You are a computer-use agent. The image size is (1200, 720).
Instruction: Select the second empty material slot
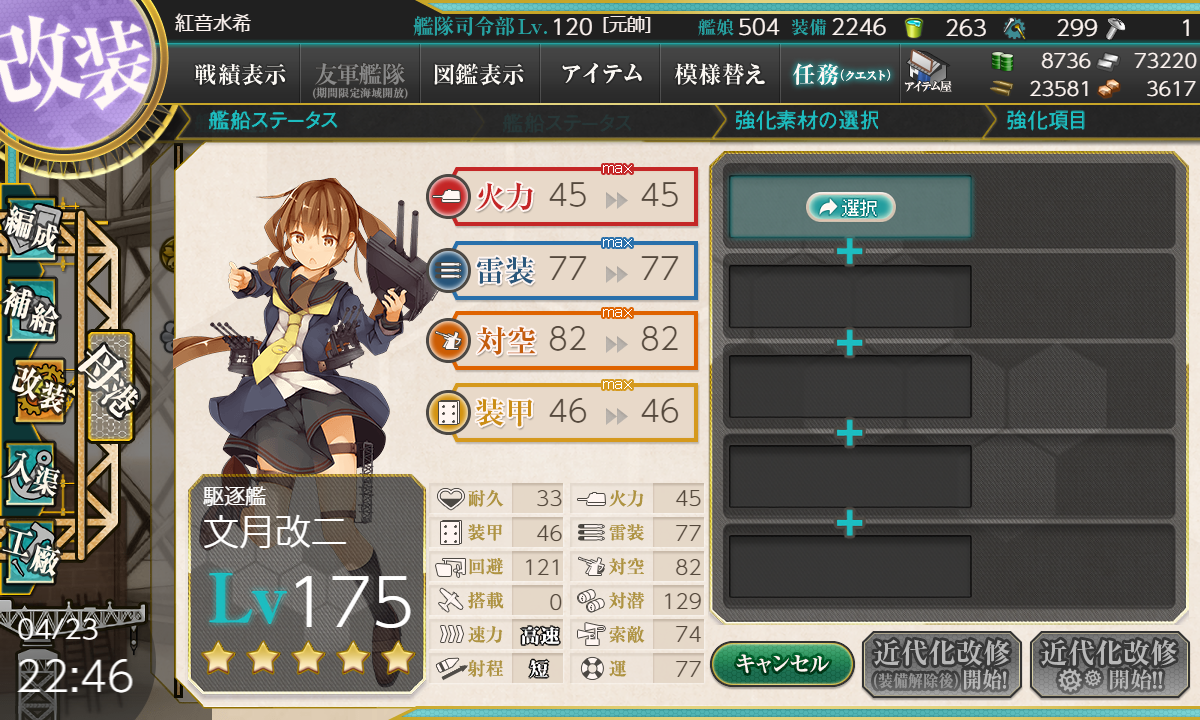click(850, 296)
